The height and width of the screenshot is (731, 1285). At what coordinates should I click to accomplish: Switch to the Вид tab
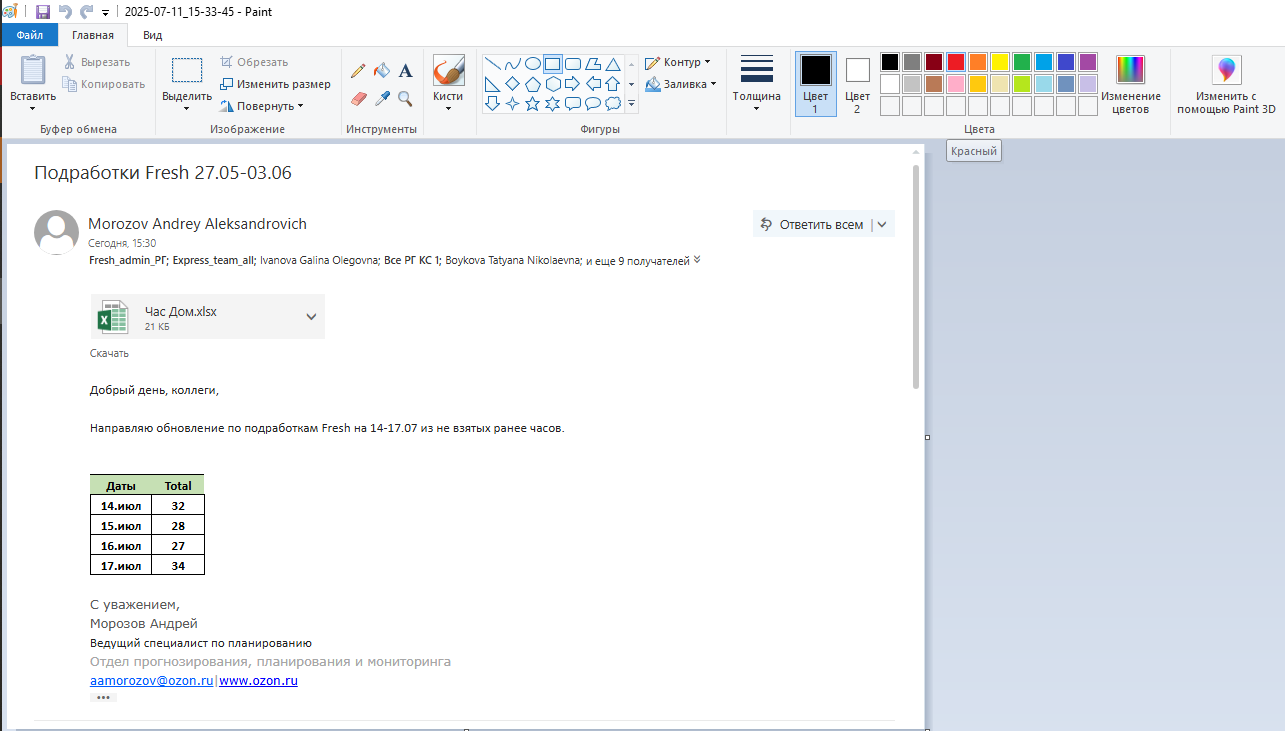152,35
